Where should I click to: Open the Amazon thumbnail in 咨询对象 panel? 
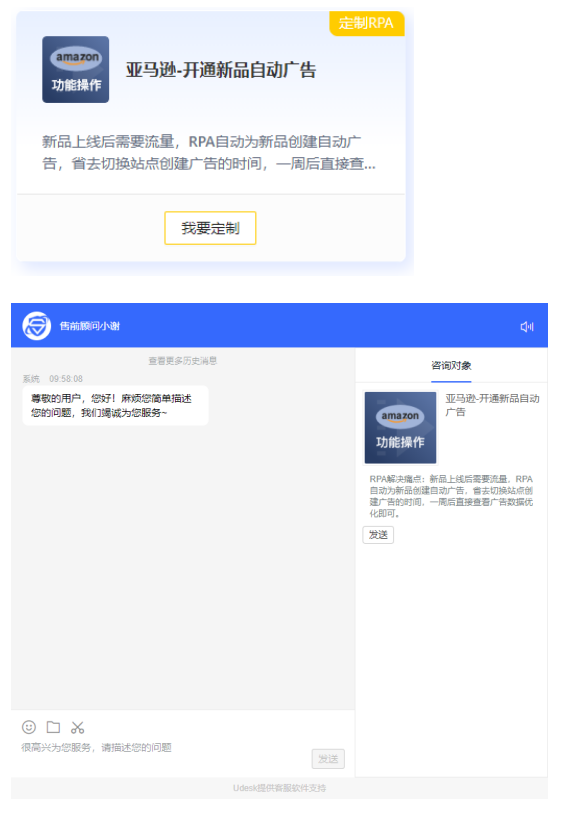point(400,427)
